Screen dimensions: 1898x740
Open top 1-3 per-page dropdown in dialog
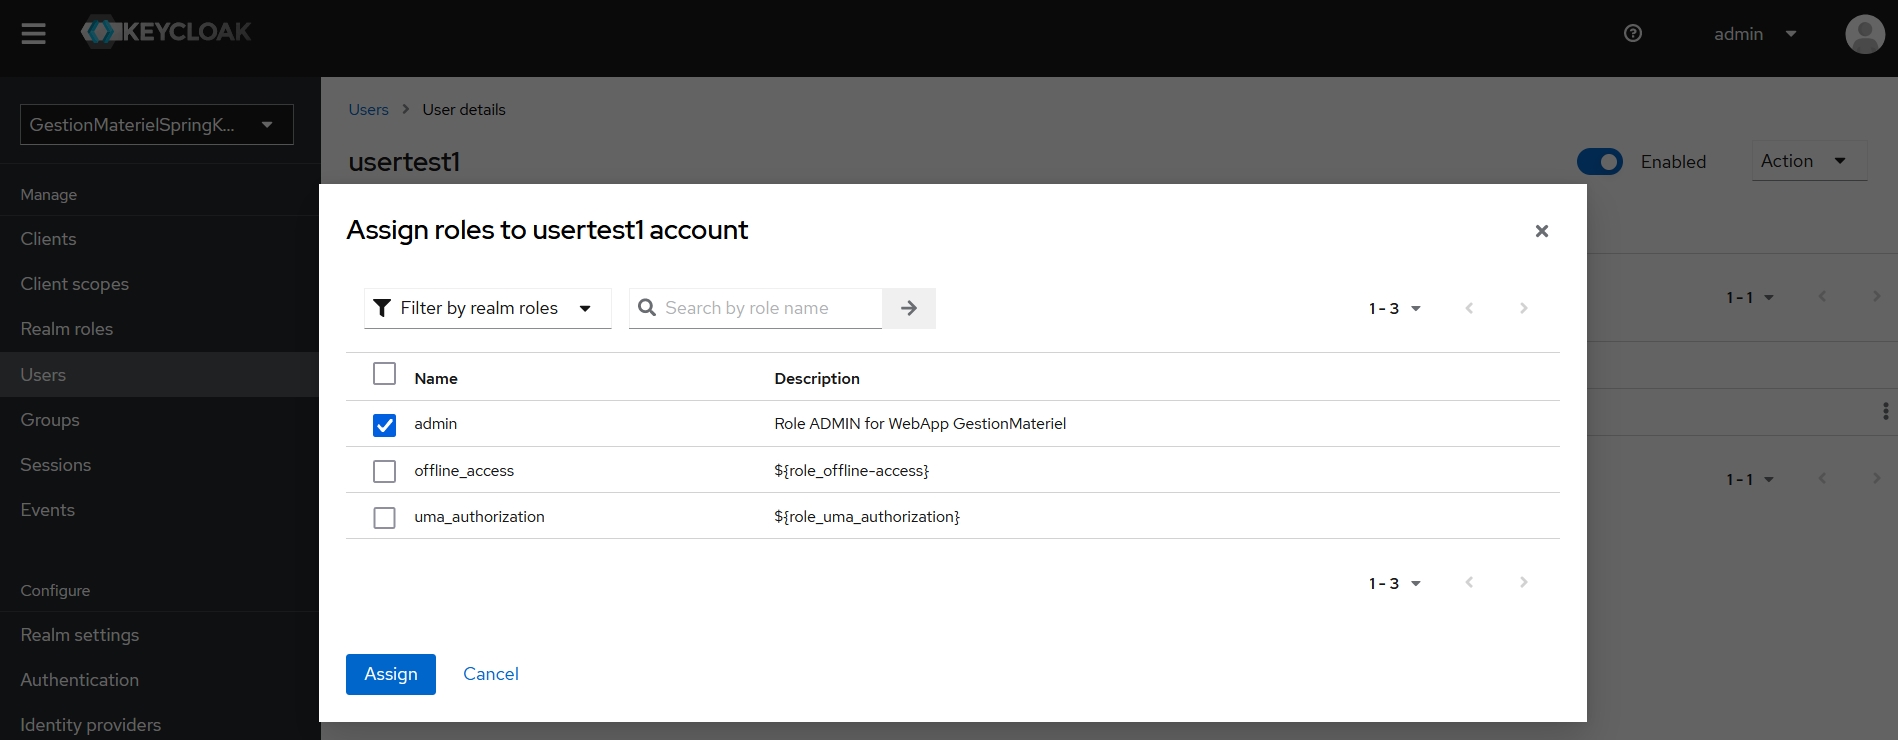click(x=1394, y=309)
